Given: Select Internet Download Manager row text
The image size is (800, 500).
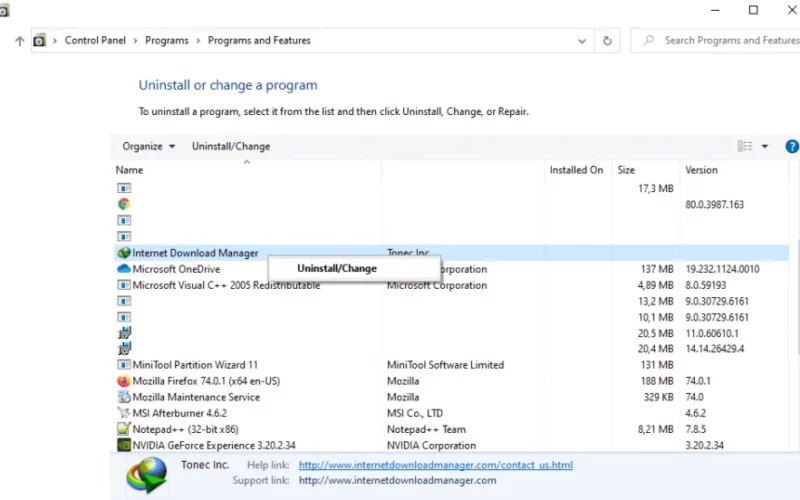Looking at the screenshot, I should click(x=195, y=253).
